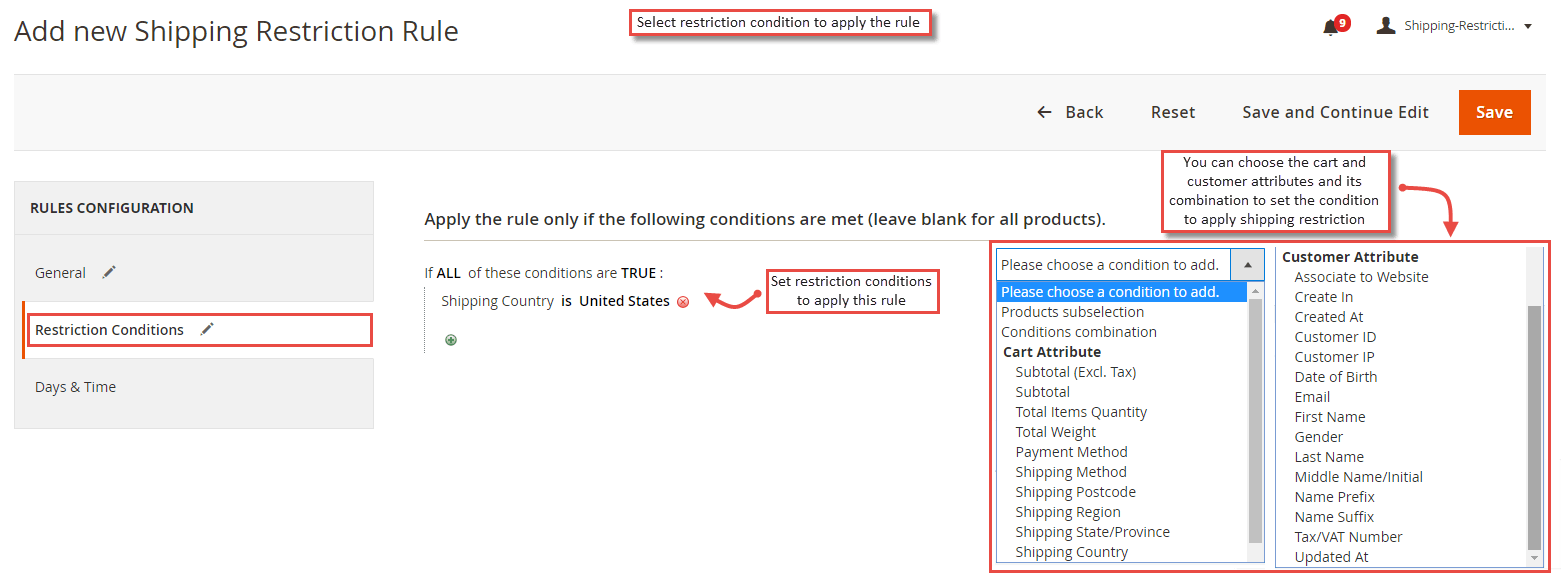Add a new condition with green plus
Screen dimensions: 1561x573
(451, 340)
